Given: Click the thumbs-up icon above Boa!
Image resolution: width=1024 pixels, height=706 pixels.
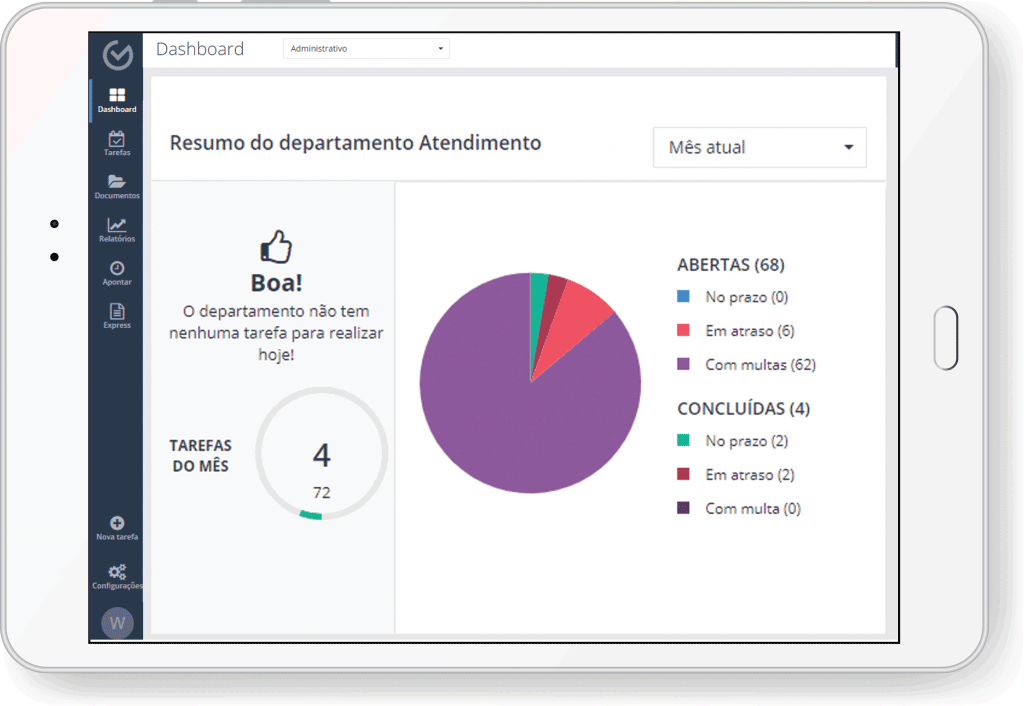Looking at the screenshot, I should point(276,246).
